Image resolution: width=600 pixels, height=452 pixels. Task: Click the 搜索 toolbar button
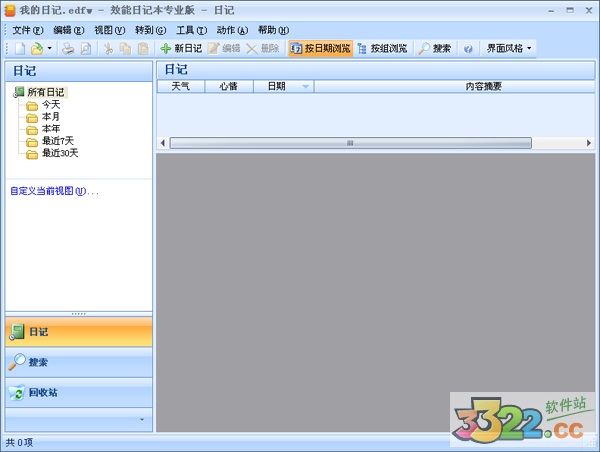tap(434, 49)
